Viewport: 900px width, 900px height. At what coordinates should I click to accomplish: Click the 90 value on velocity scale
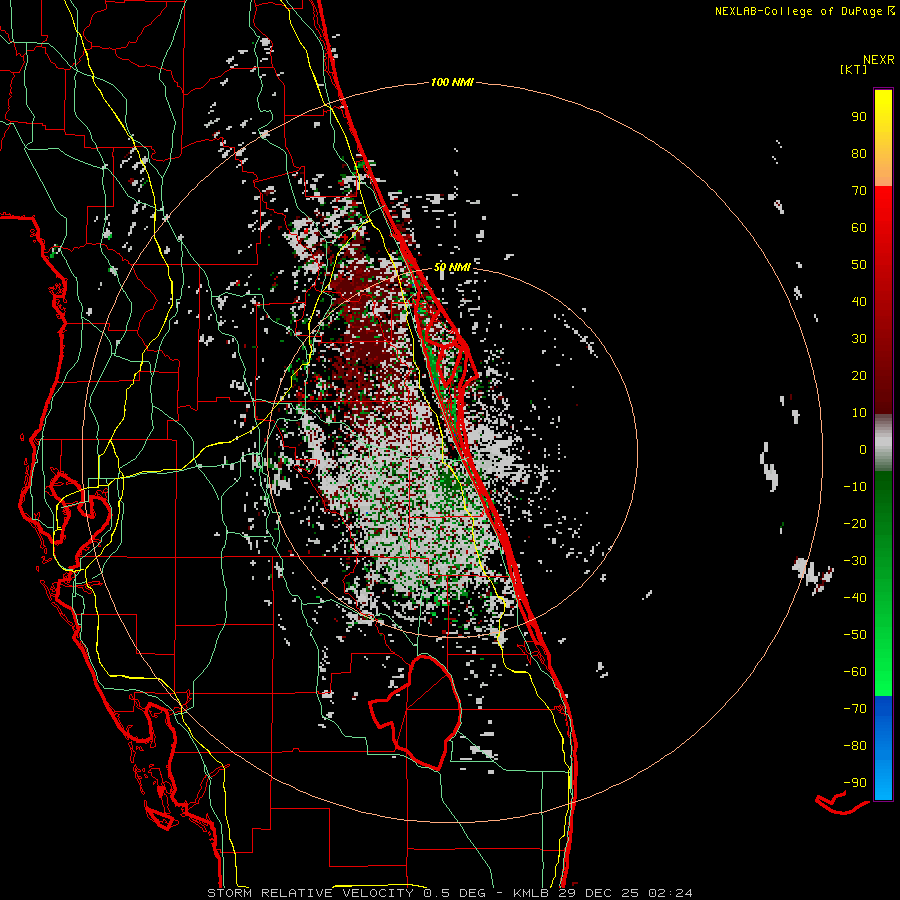(859, 117)
